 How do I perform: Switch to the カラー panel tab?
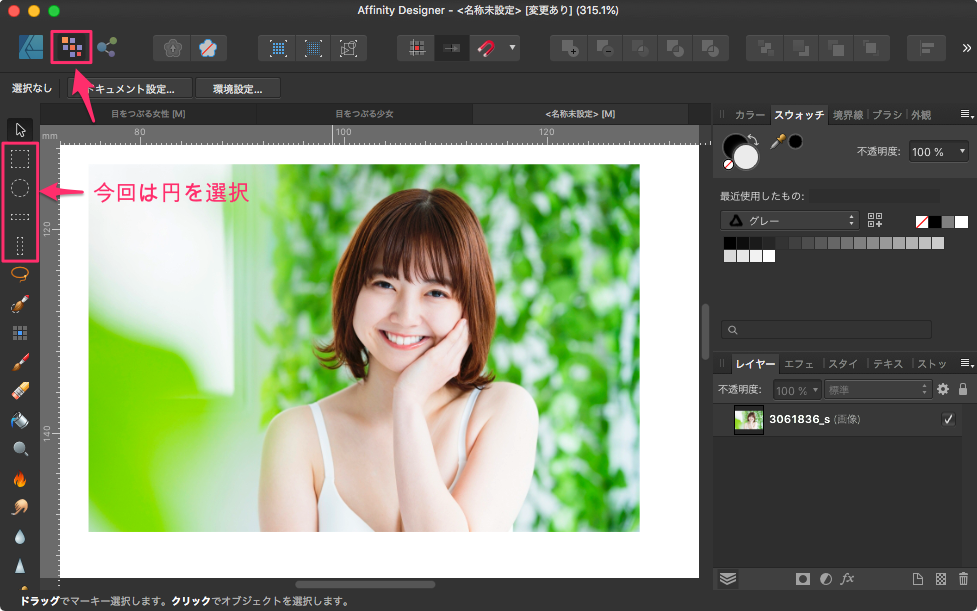pos(749,115)
